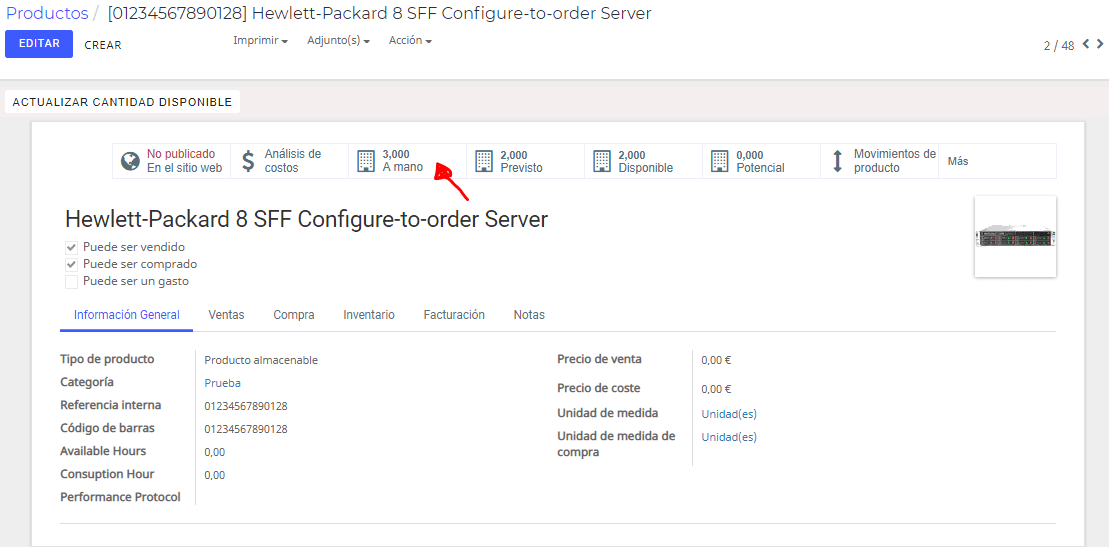Open Movimientos de producto stat button

point(879,161)
